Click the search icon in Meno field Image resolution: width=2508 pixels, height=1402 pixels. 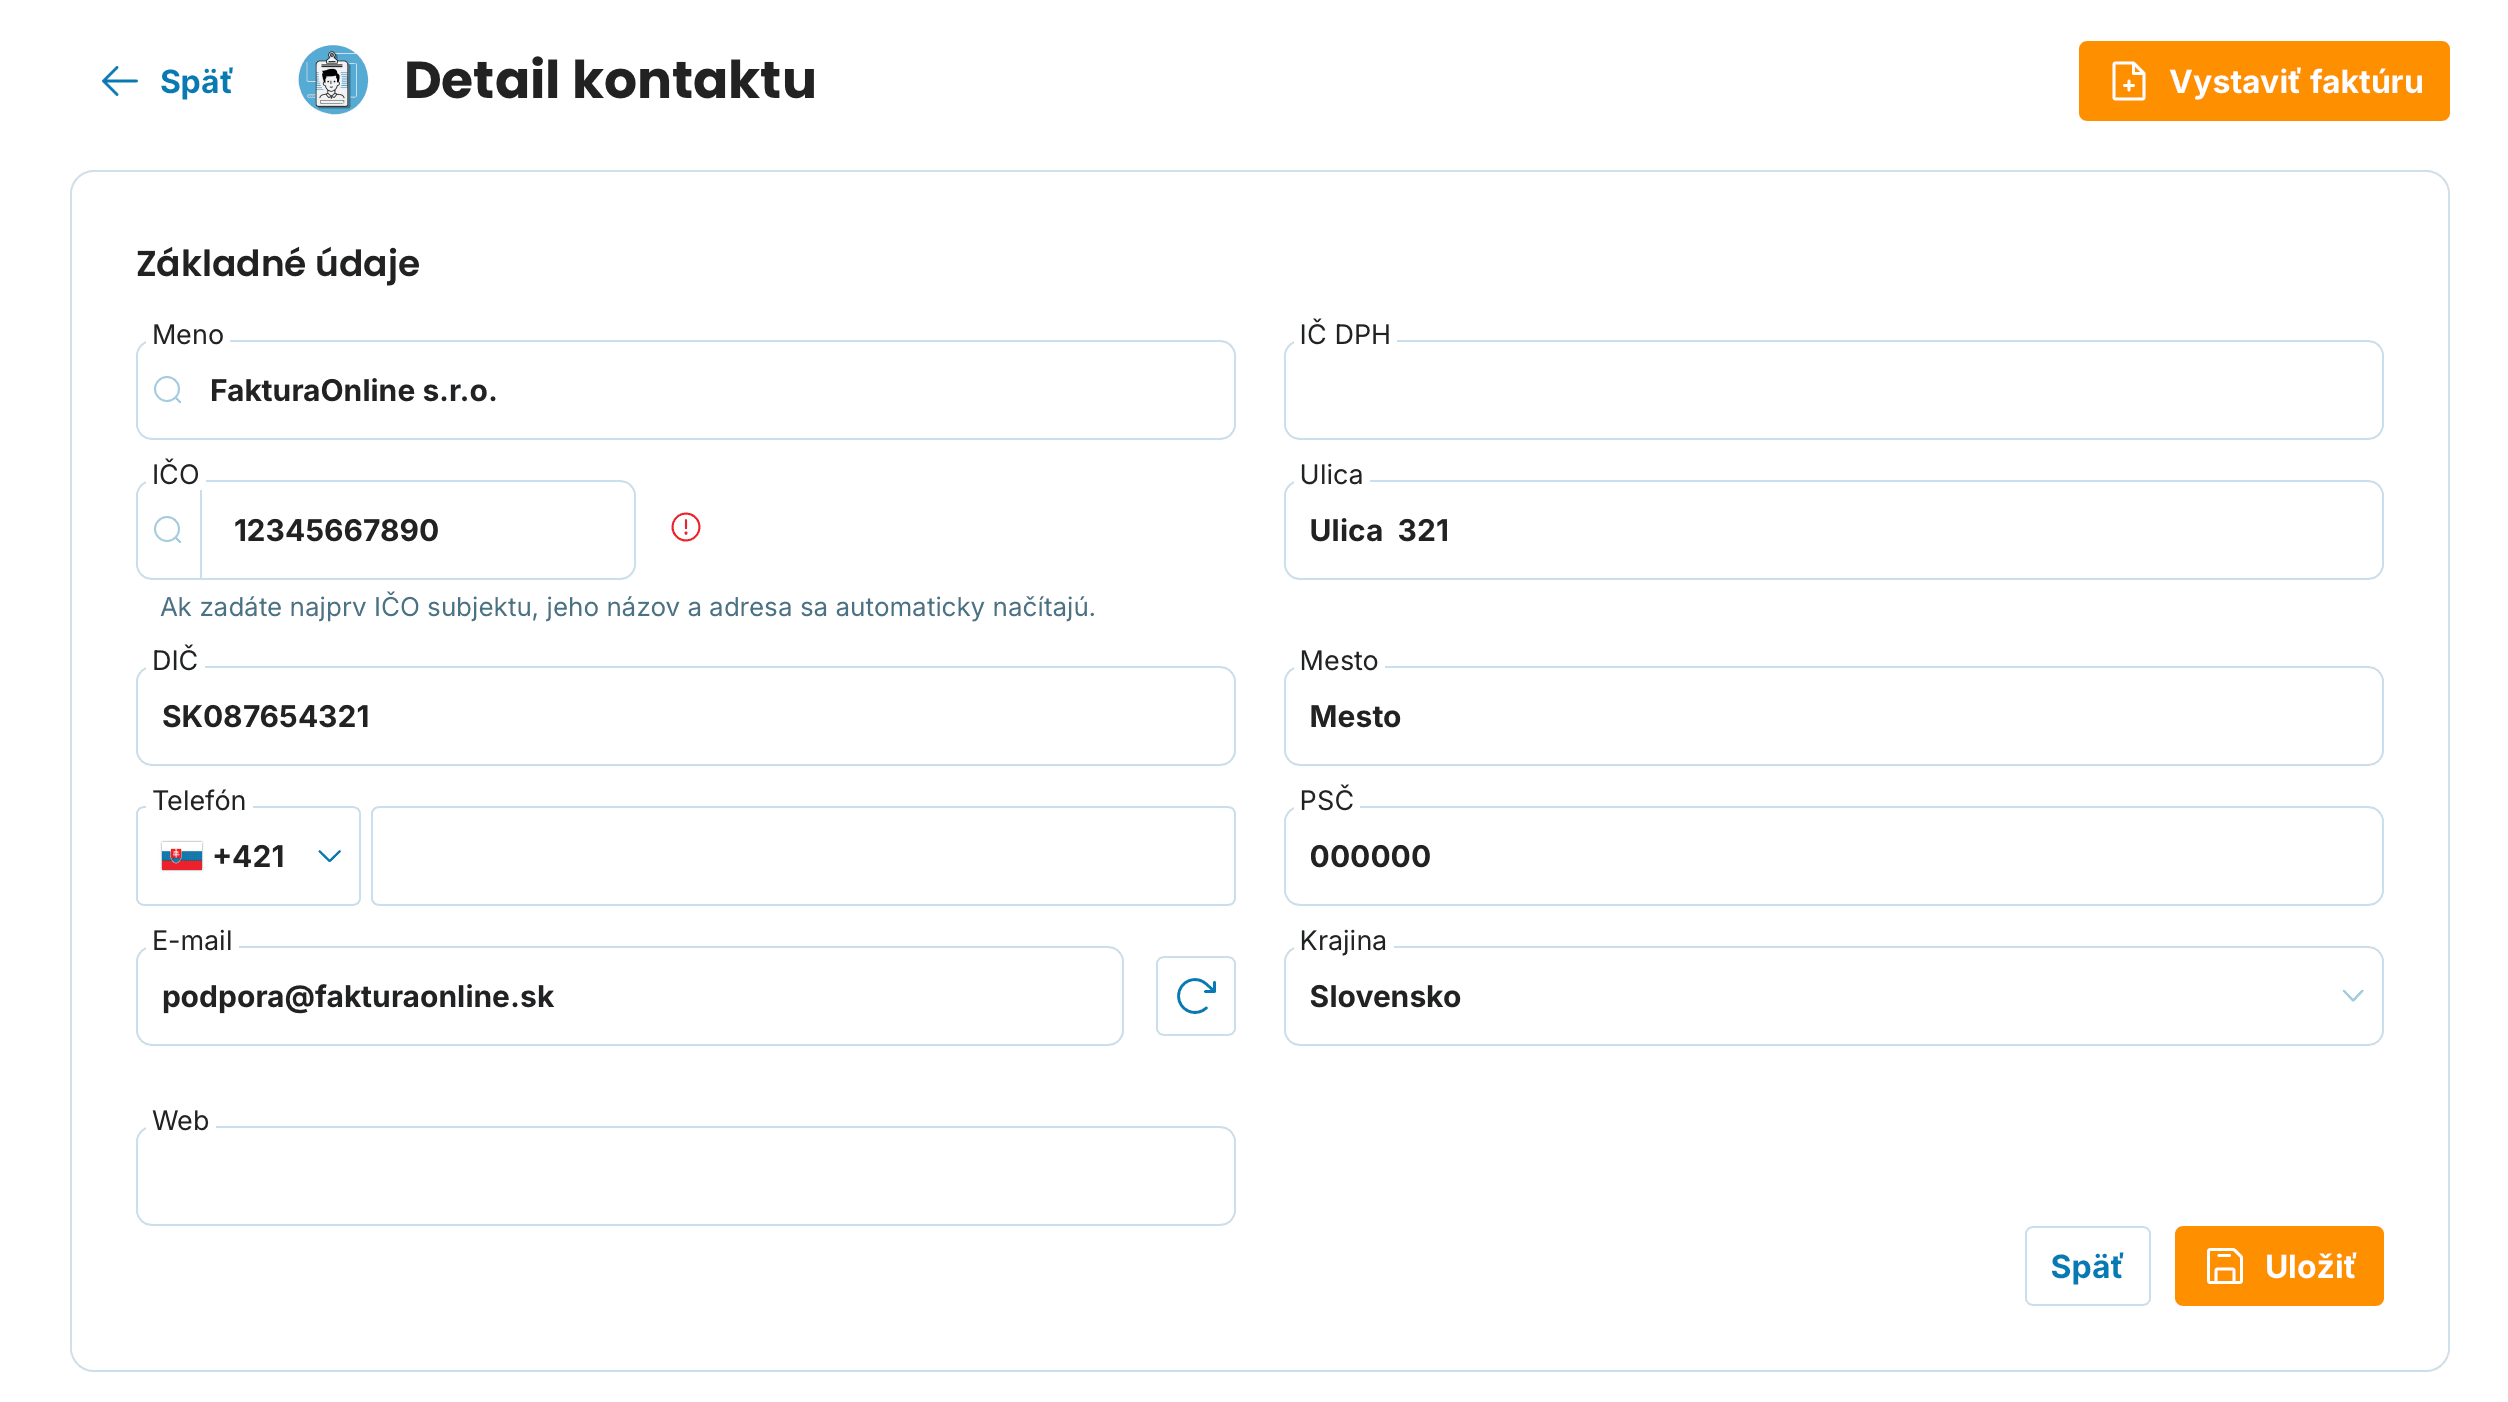[x=168, y=390]
